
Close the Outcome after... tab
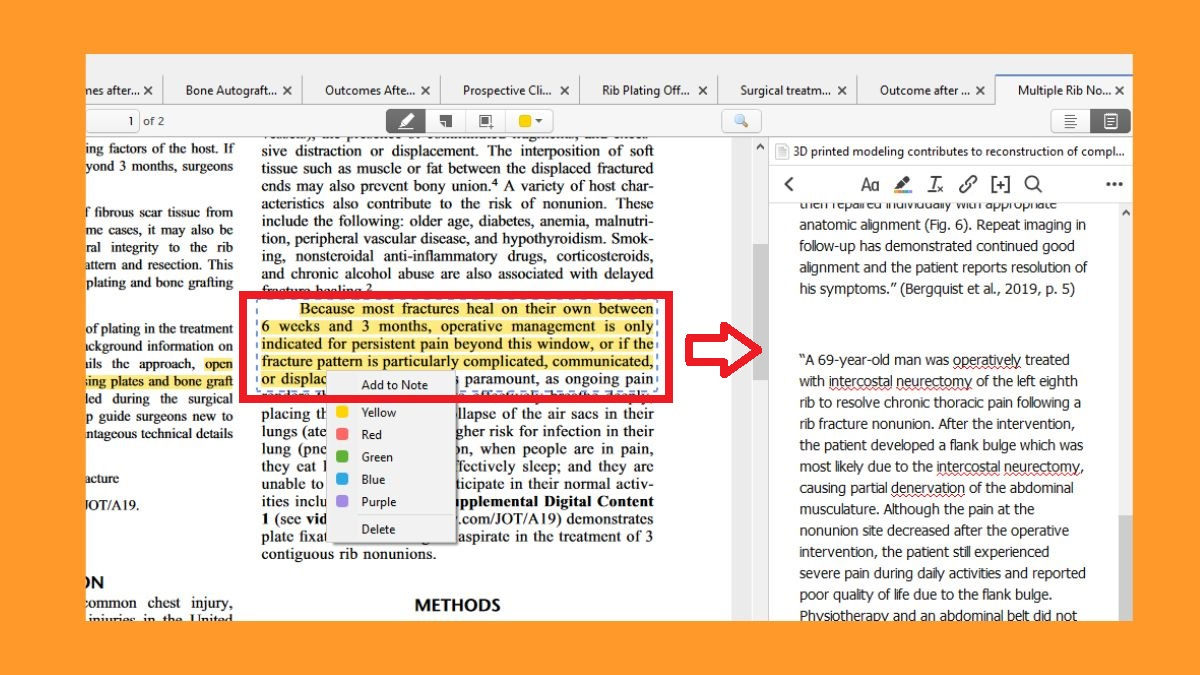(980, 90)
